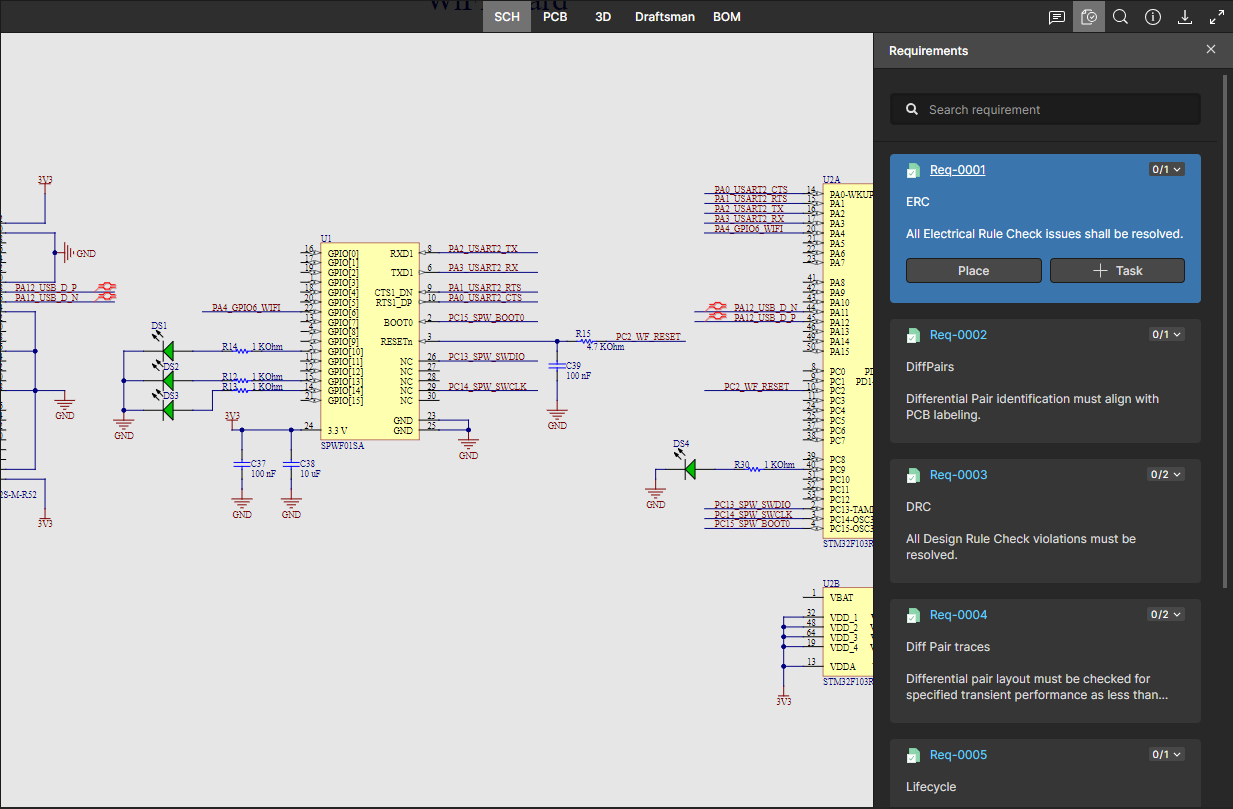This screenshot has height=809, width=1233.
Task: Select capacitor C37 symbol
Action: (x=241, y=464)
